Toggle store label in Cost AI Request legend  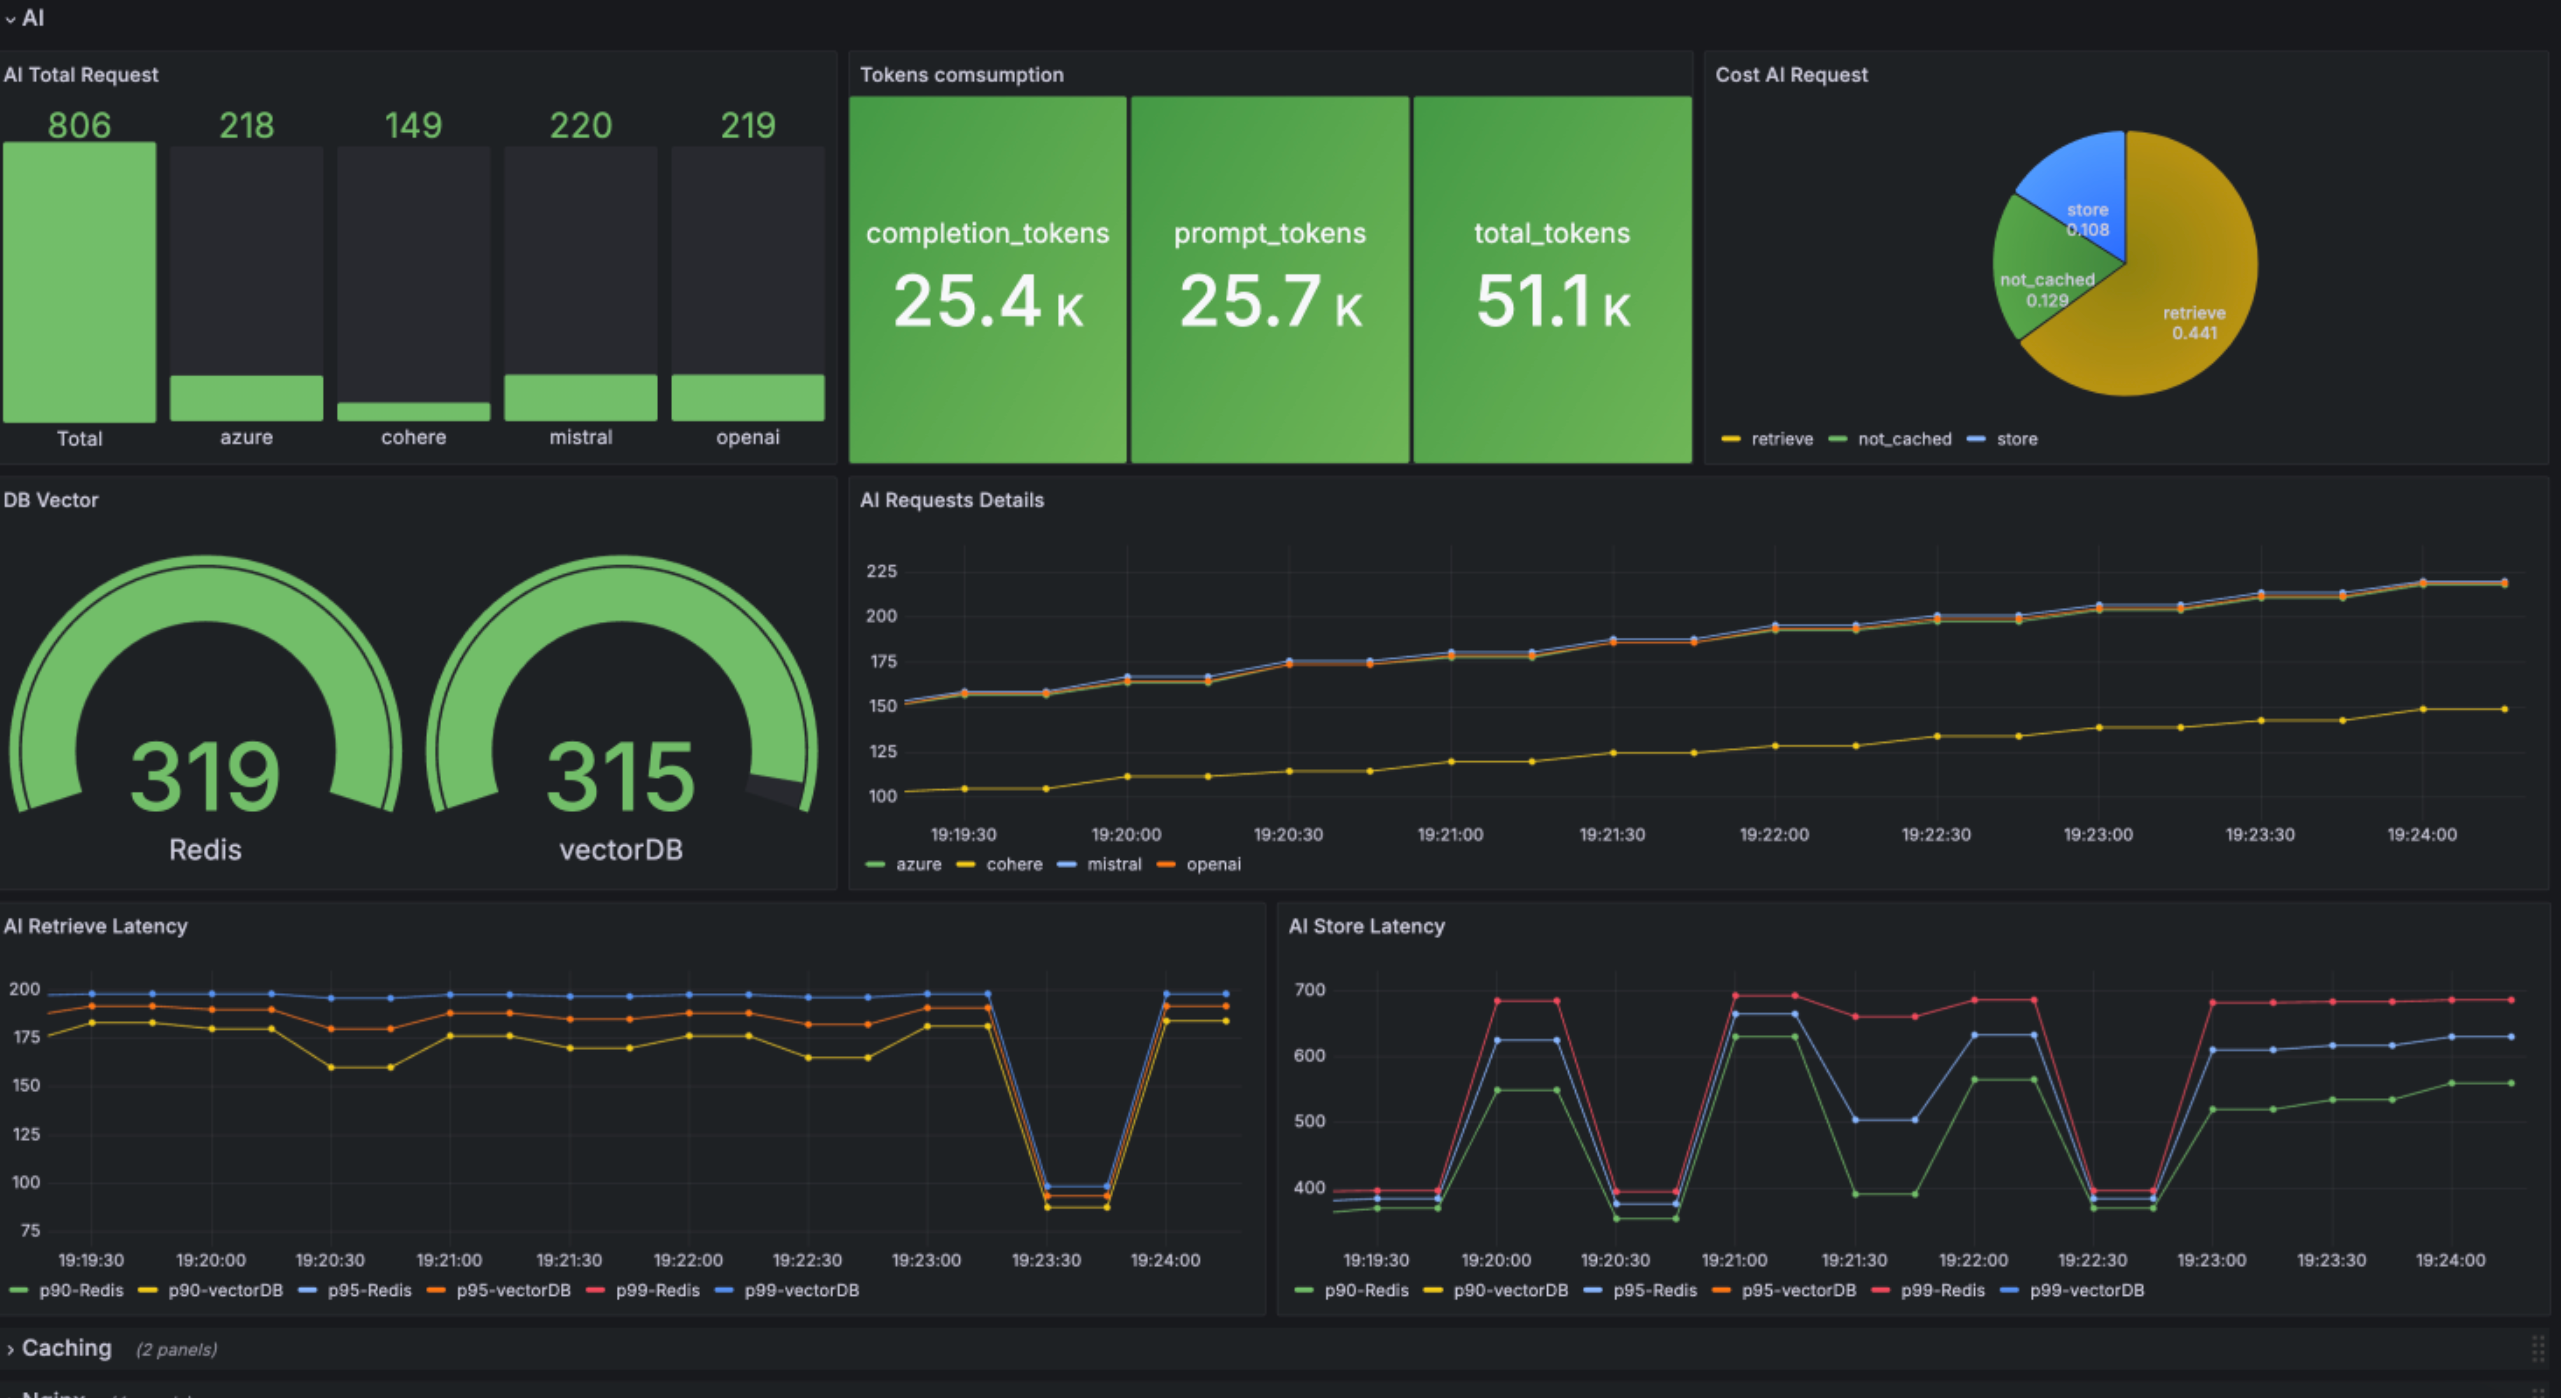(2016, 439)
